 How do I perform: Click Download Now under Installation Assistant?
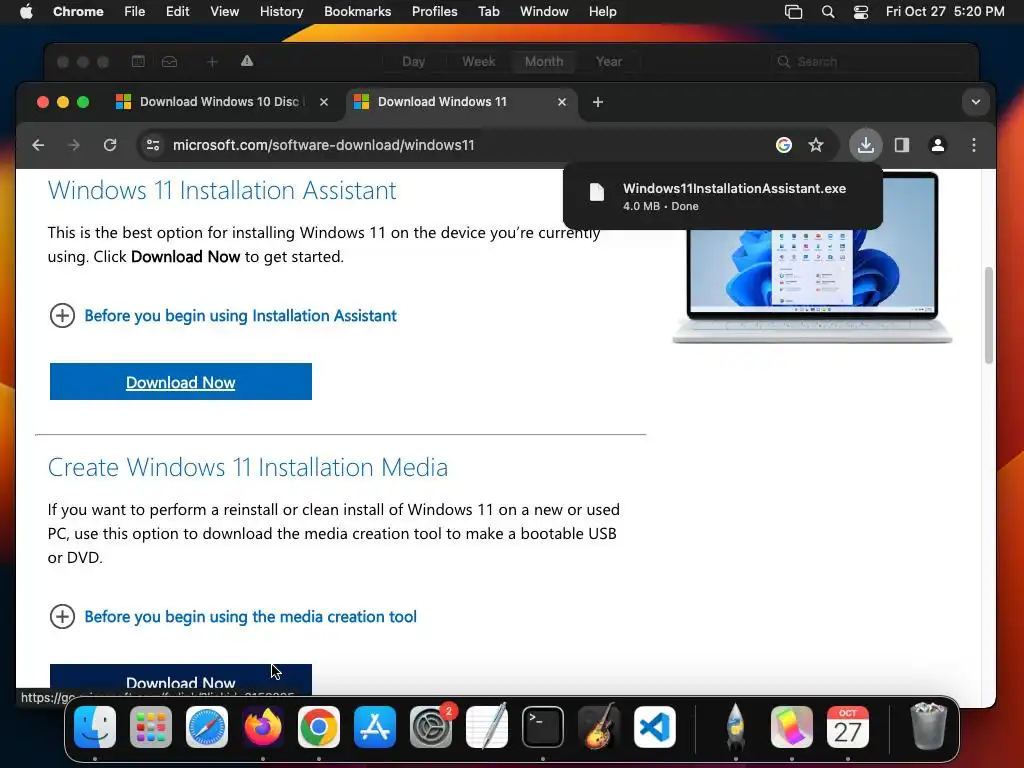click(181, 382)
